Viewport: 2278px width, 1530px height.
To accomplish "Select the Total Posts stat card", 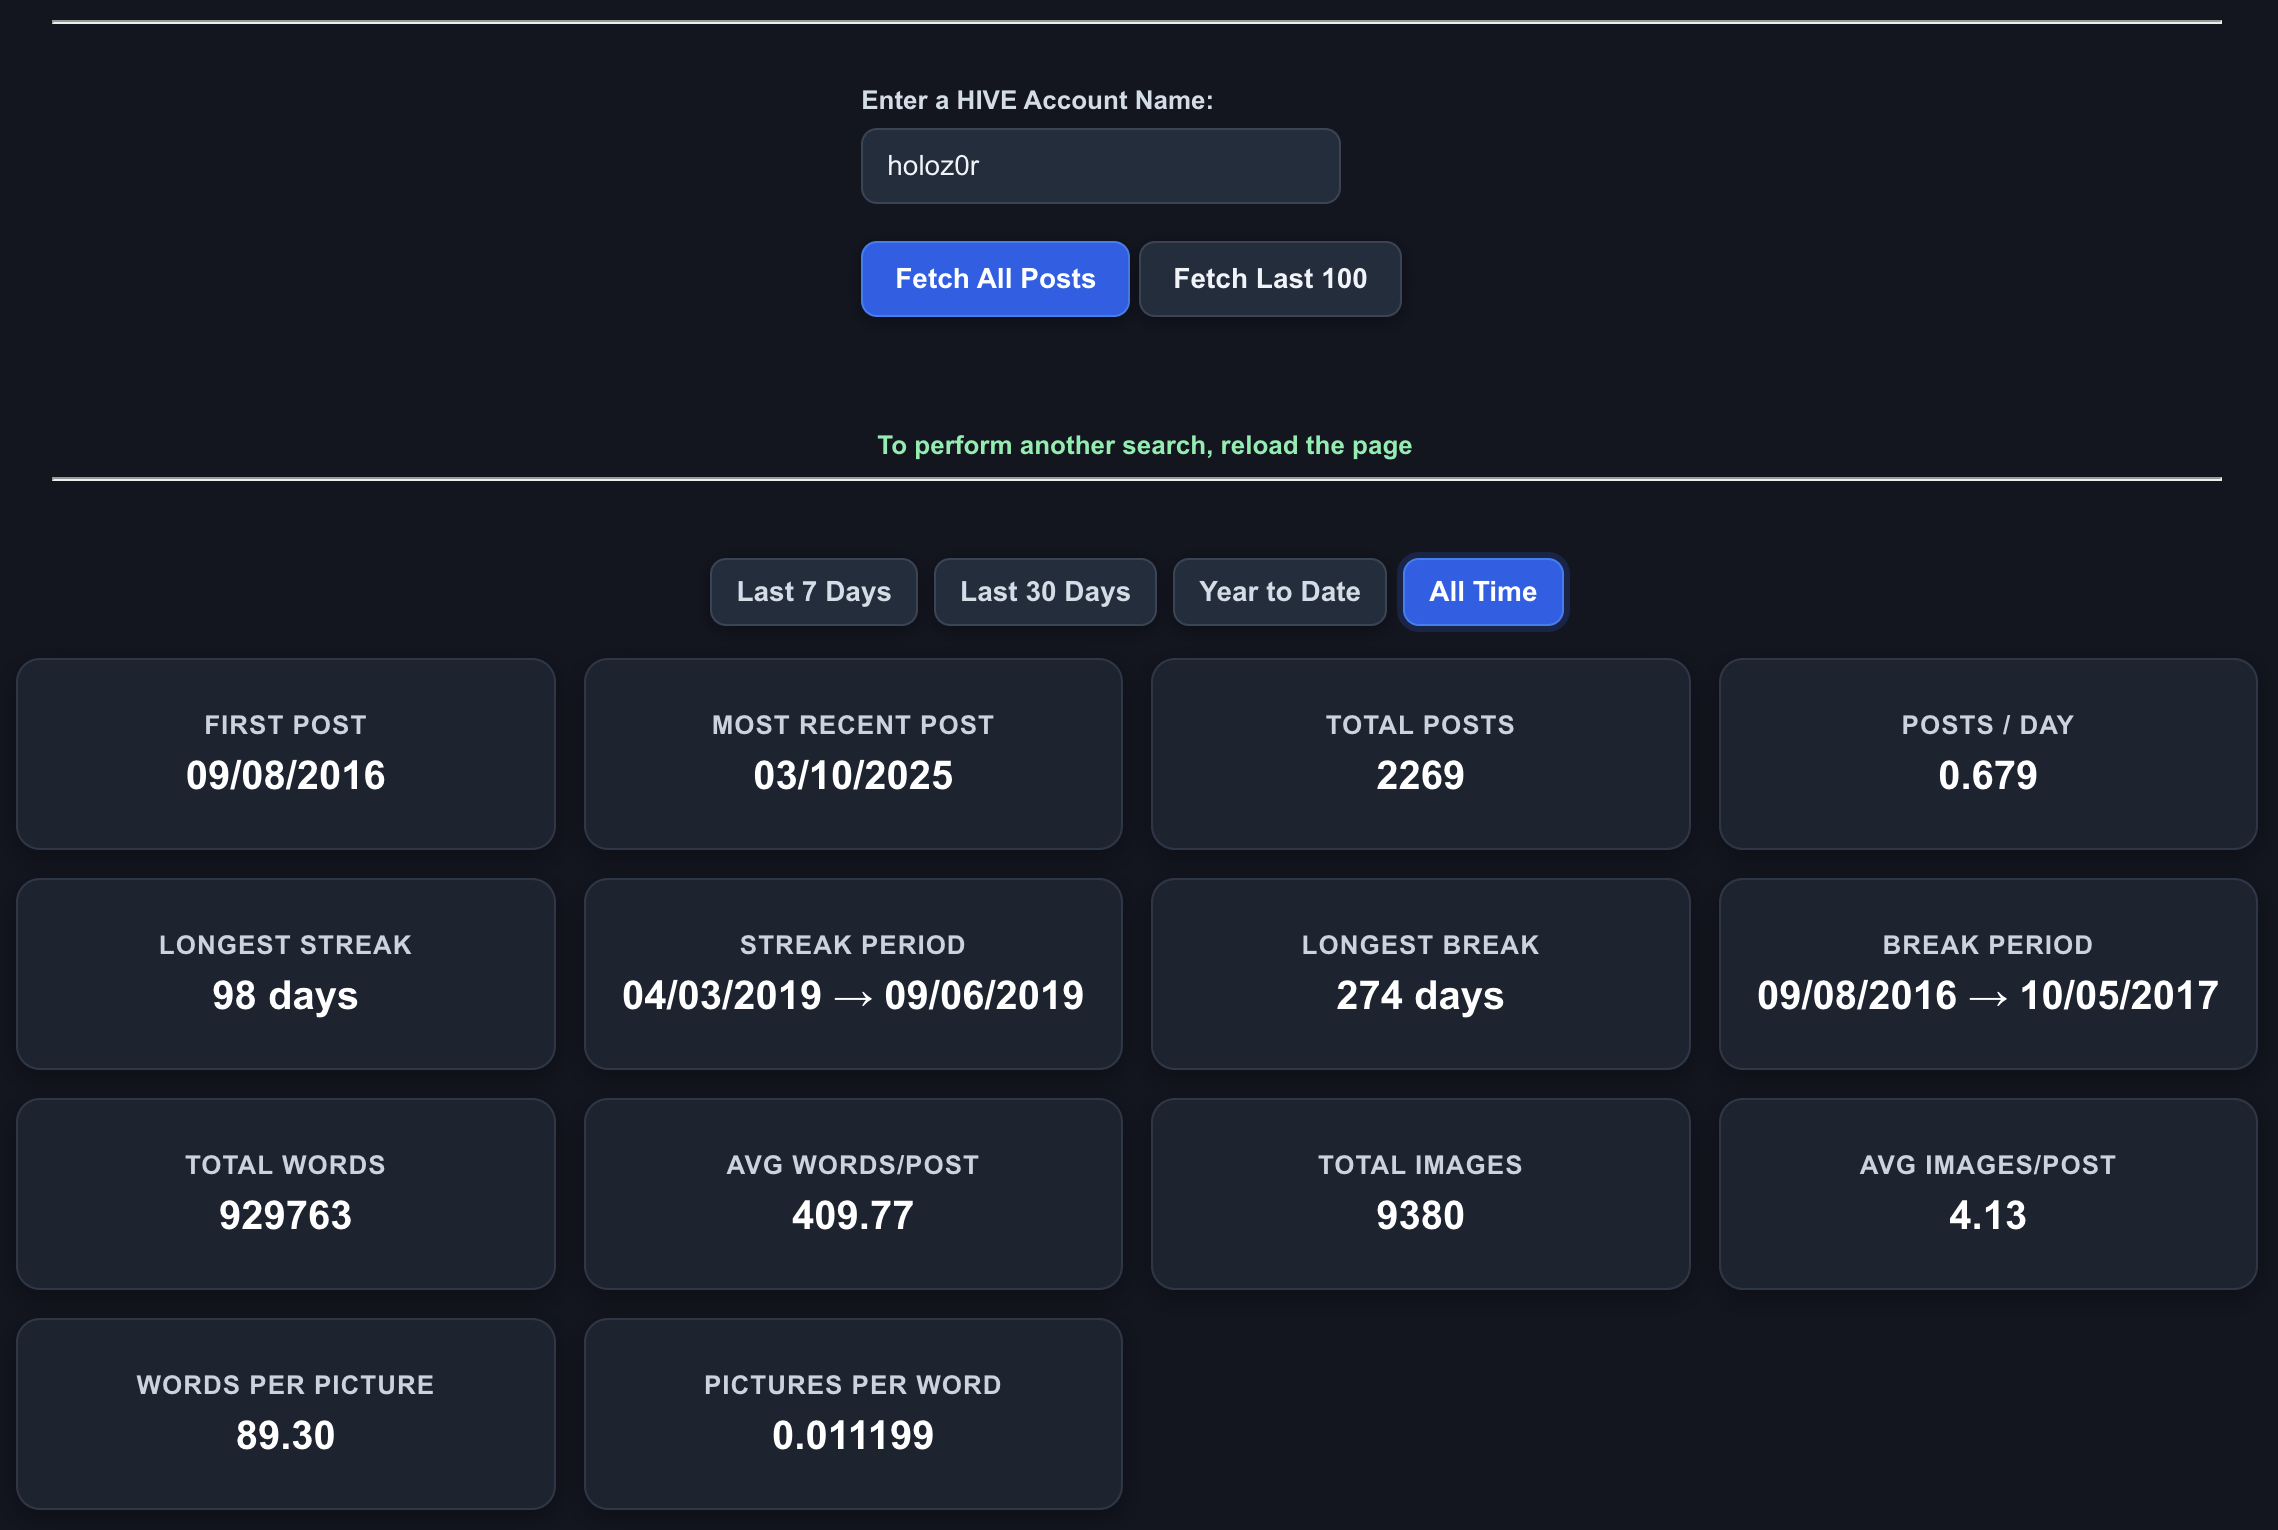I will (x=1420, y=754).
